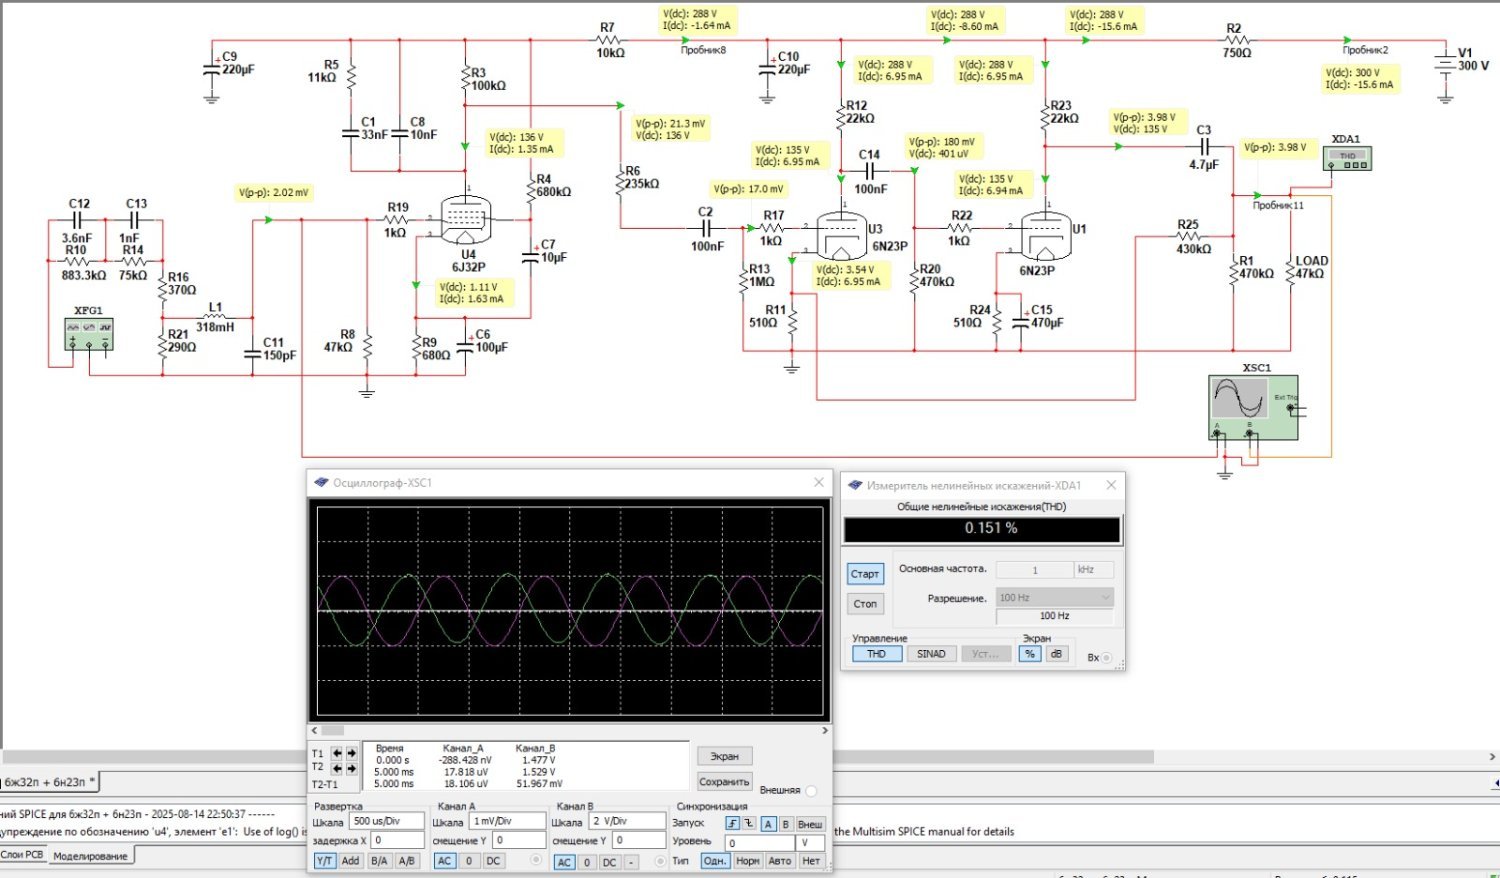
Task: Select capacitor C9 220µF
Action: click(211, 68)
